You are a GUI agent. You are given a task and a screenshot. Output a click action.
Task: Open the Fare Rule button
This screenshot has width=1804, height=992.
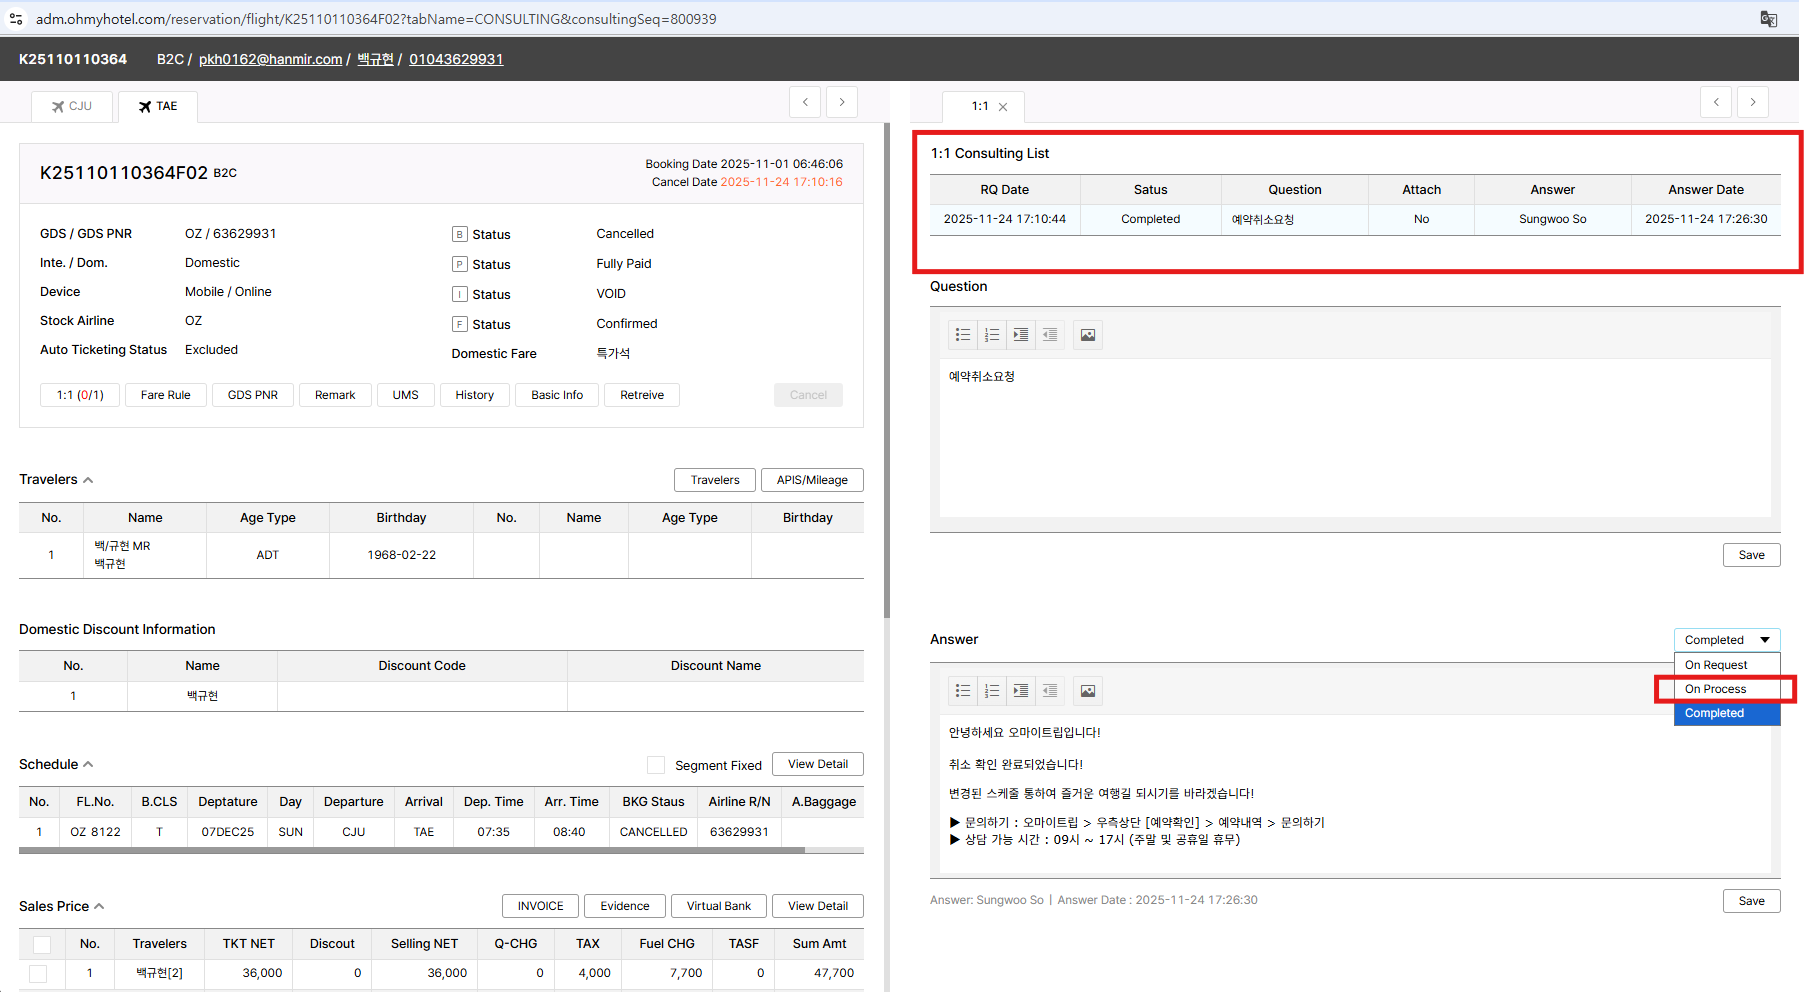(165, 395)
